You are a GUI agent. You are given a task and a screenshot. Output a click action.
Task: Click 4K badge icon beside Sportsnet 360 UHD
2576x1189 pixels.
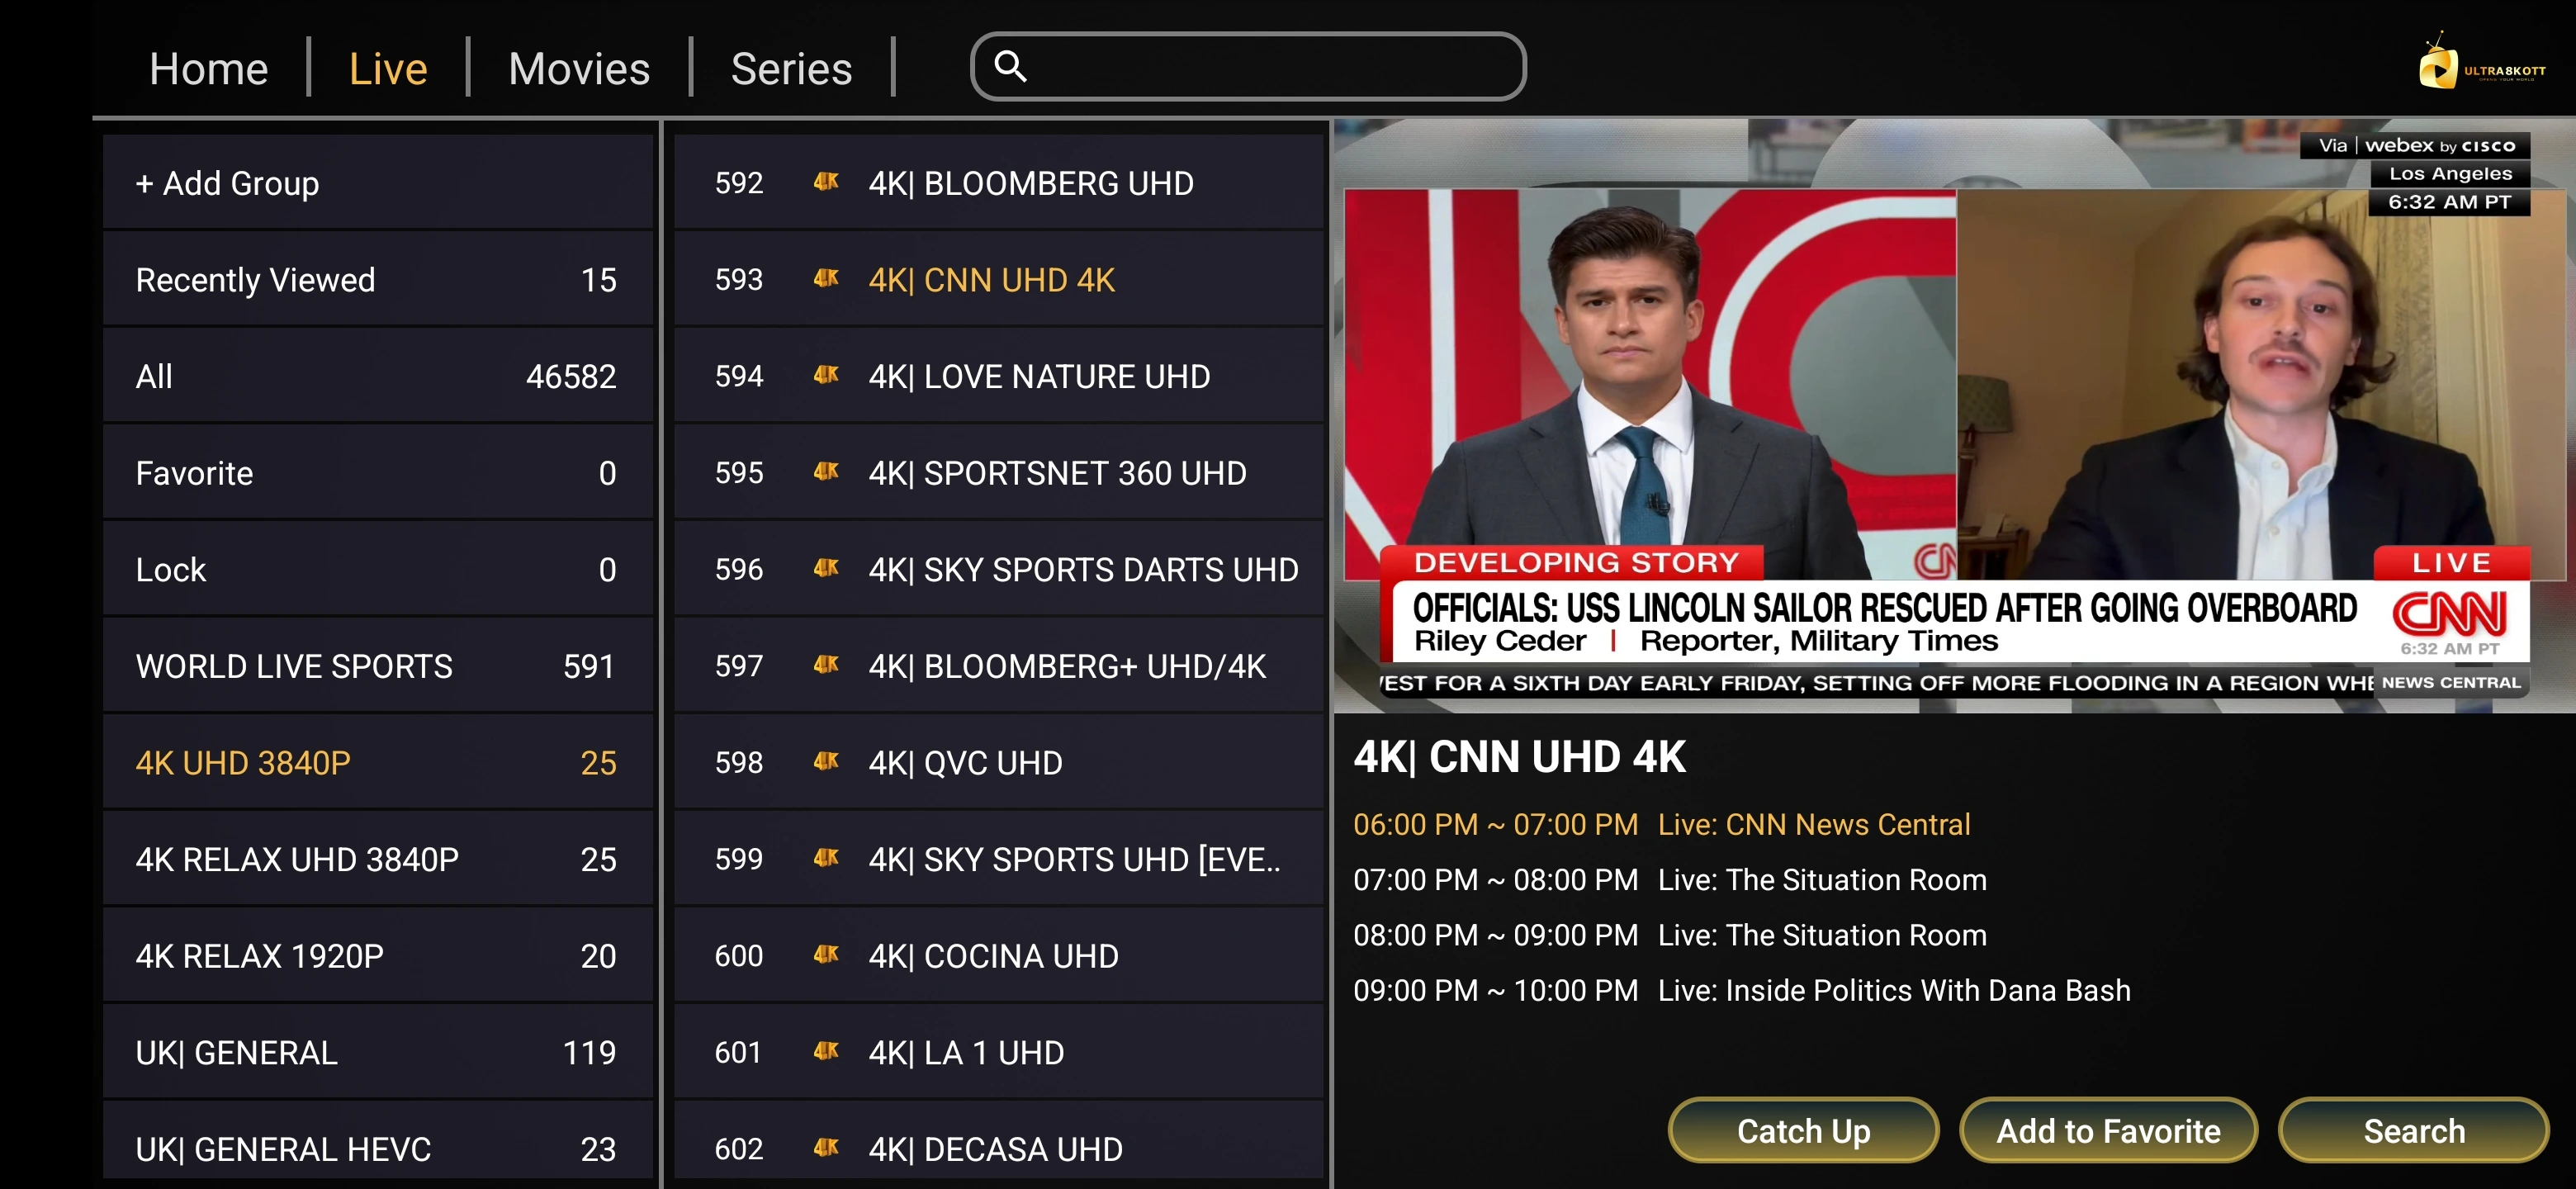tap(826, 472)
